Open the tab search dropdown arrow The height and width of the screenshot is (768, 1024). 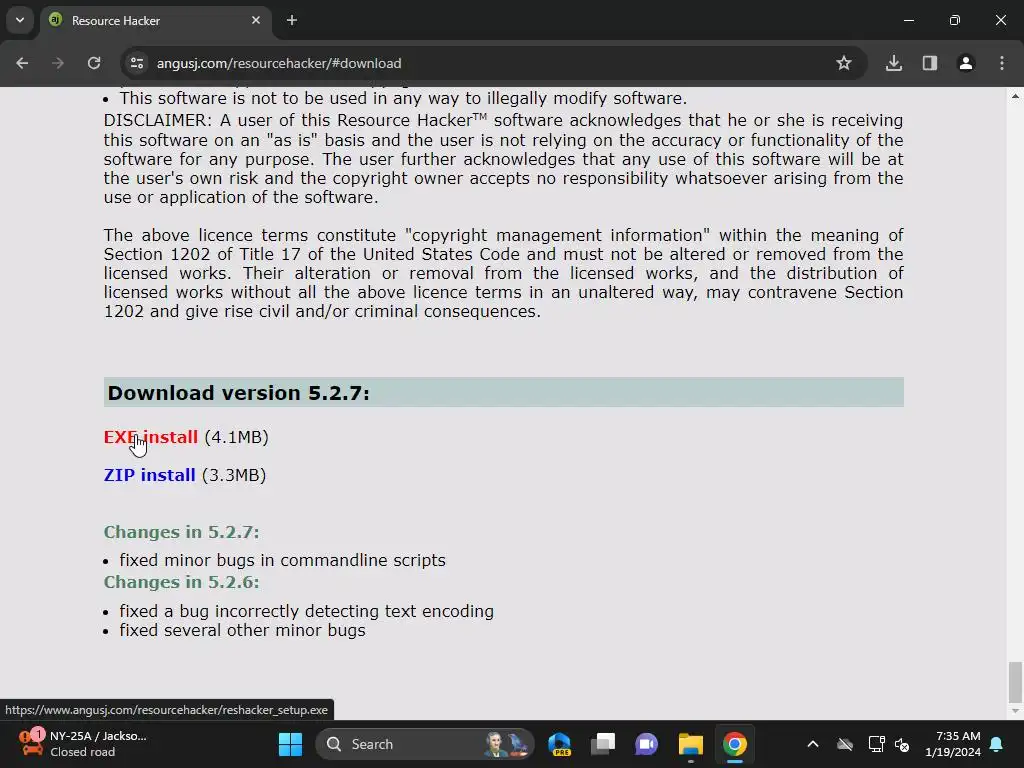20,20
